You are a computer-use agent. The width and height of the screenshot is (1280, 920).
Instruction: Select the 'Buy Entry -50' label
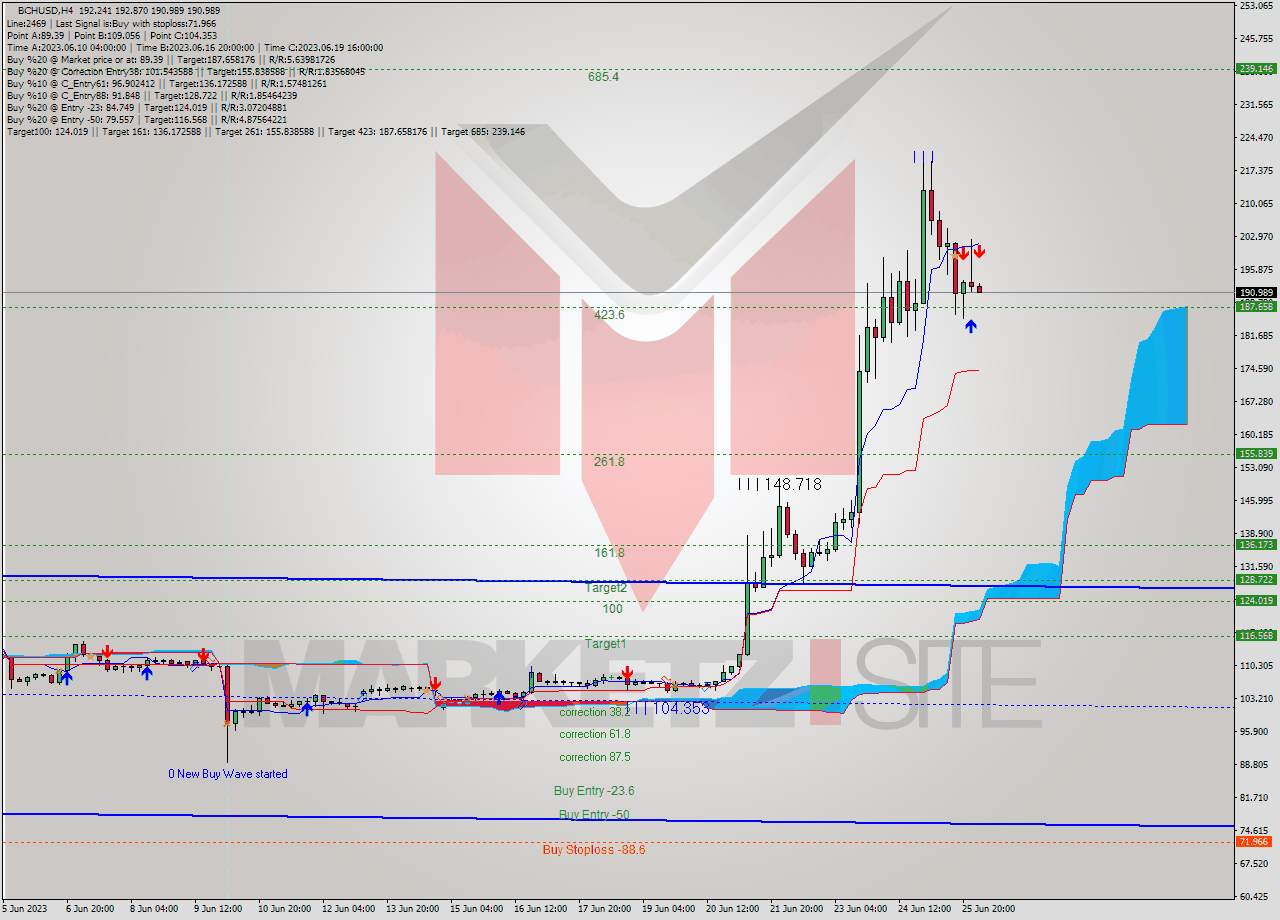[594, 814]
